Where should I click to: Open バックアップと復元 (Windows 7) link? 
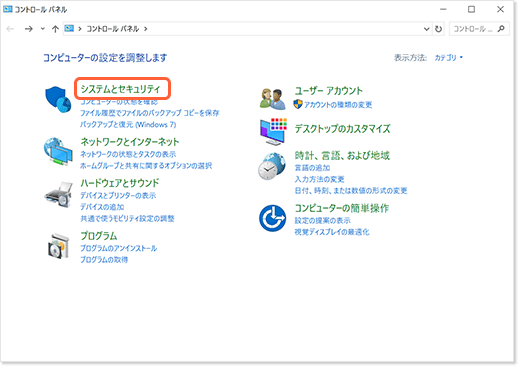128,124
